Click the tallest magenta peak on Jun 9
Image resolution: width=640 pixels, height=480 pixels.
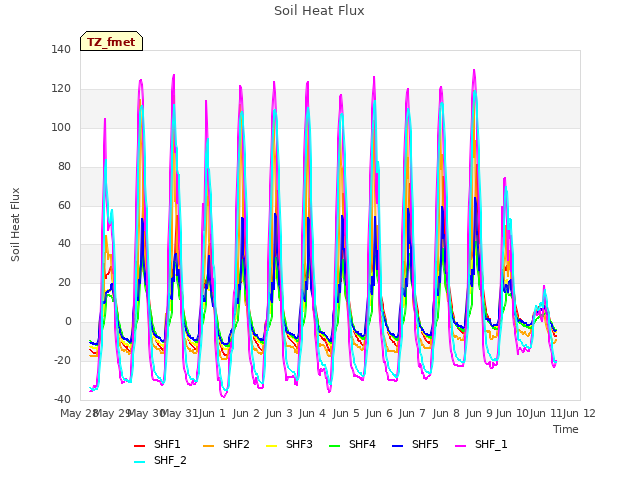click(x=474, y=70)
